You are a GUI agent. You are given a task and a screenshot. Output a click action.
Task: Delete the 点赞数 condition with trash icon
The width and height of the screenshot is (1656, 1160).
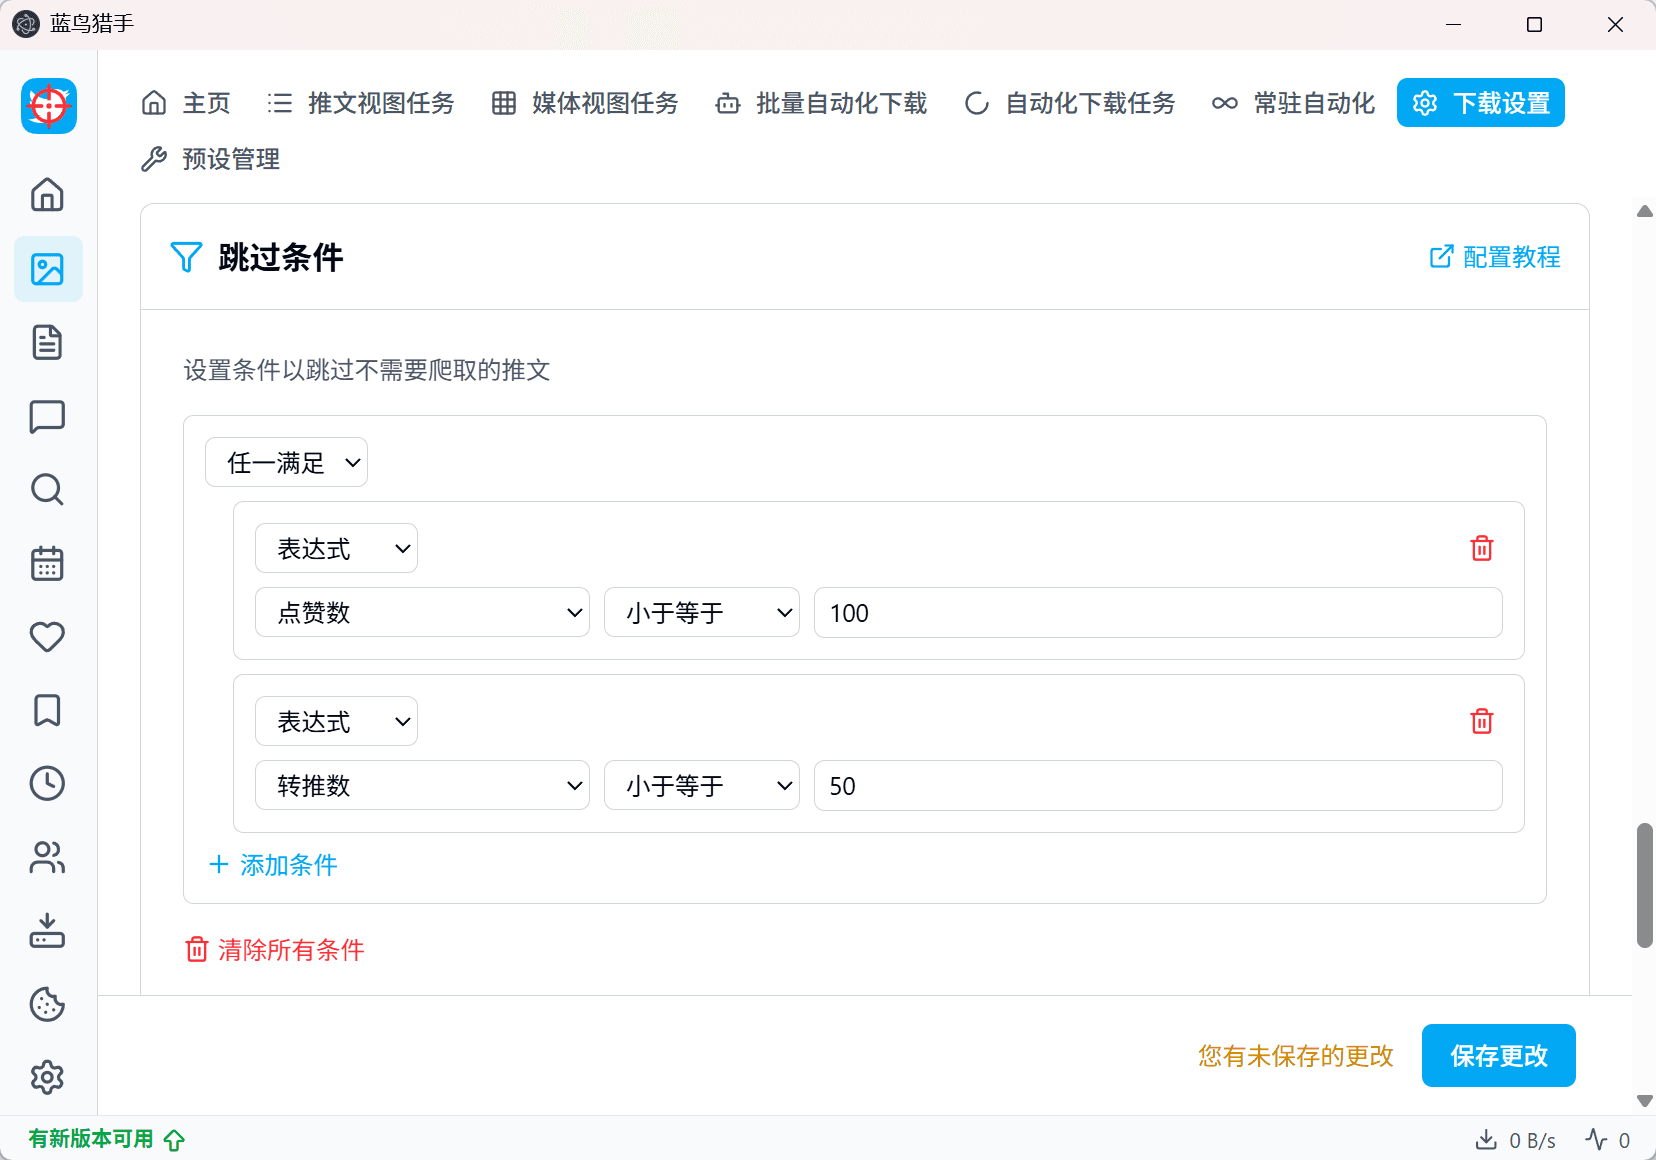1482,548
